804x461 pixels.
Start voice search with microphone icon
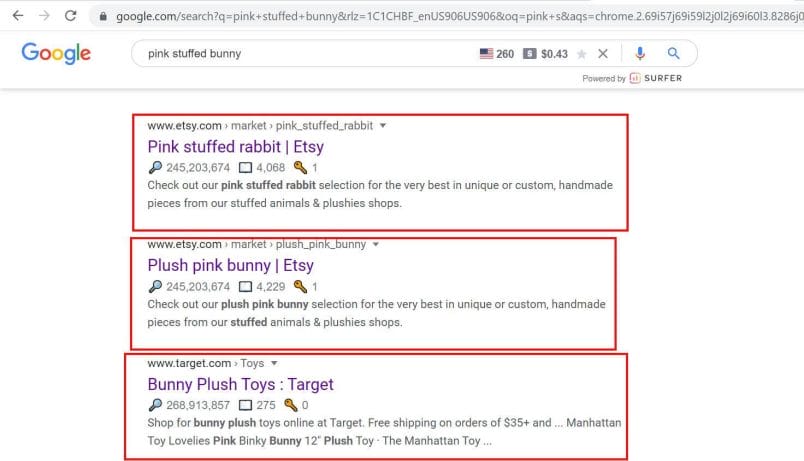(640, 53)
